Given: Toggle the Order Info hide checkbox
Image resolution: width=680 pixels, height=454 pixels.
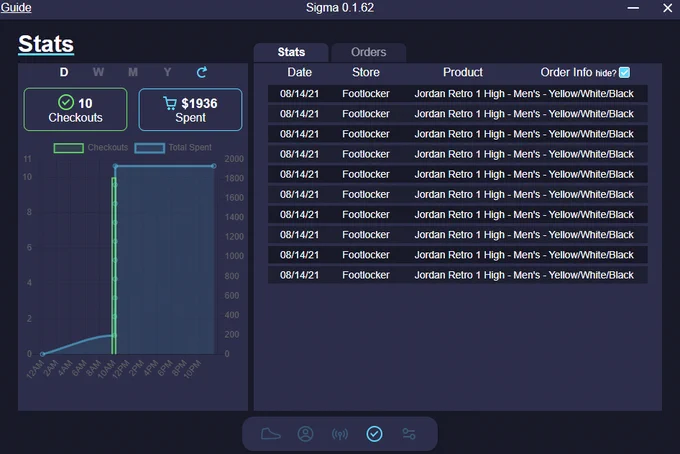Looking at the screenshot, I should coord(624,72).
